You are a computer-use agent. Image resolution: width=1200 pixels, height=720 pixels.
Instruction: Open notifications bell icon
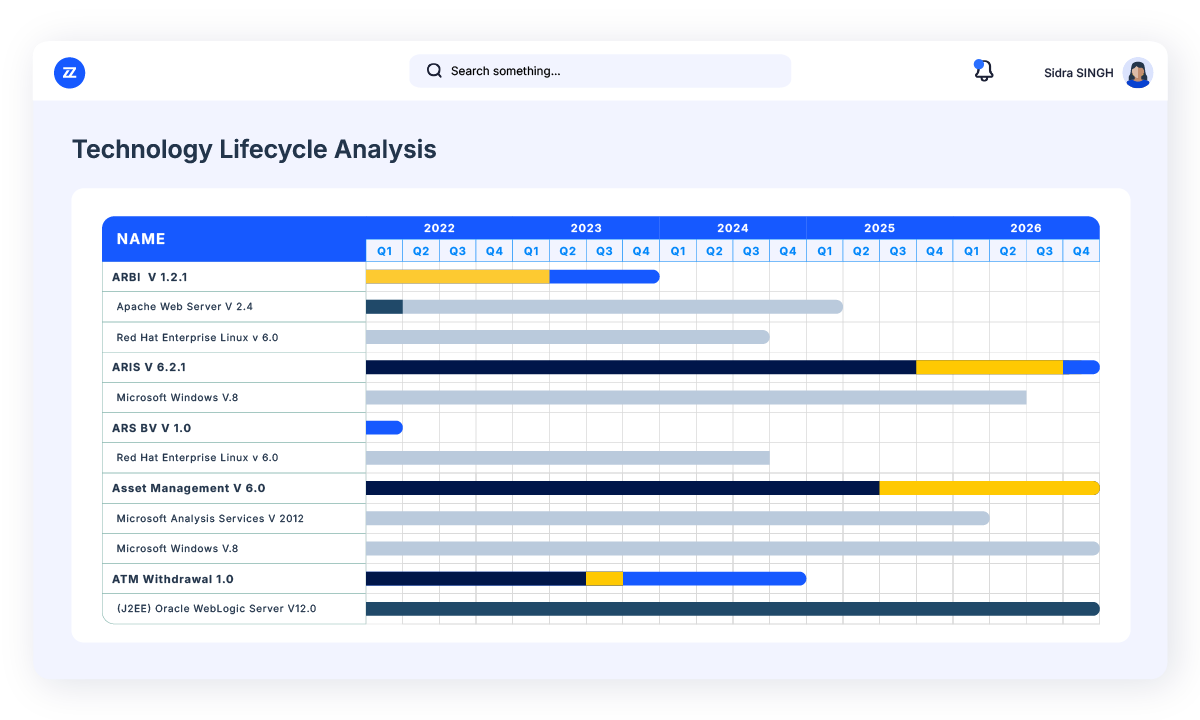point(983,70)
